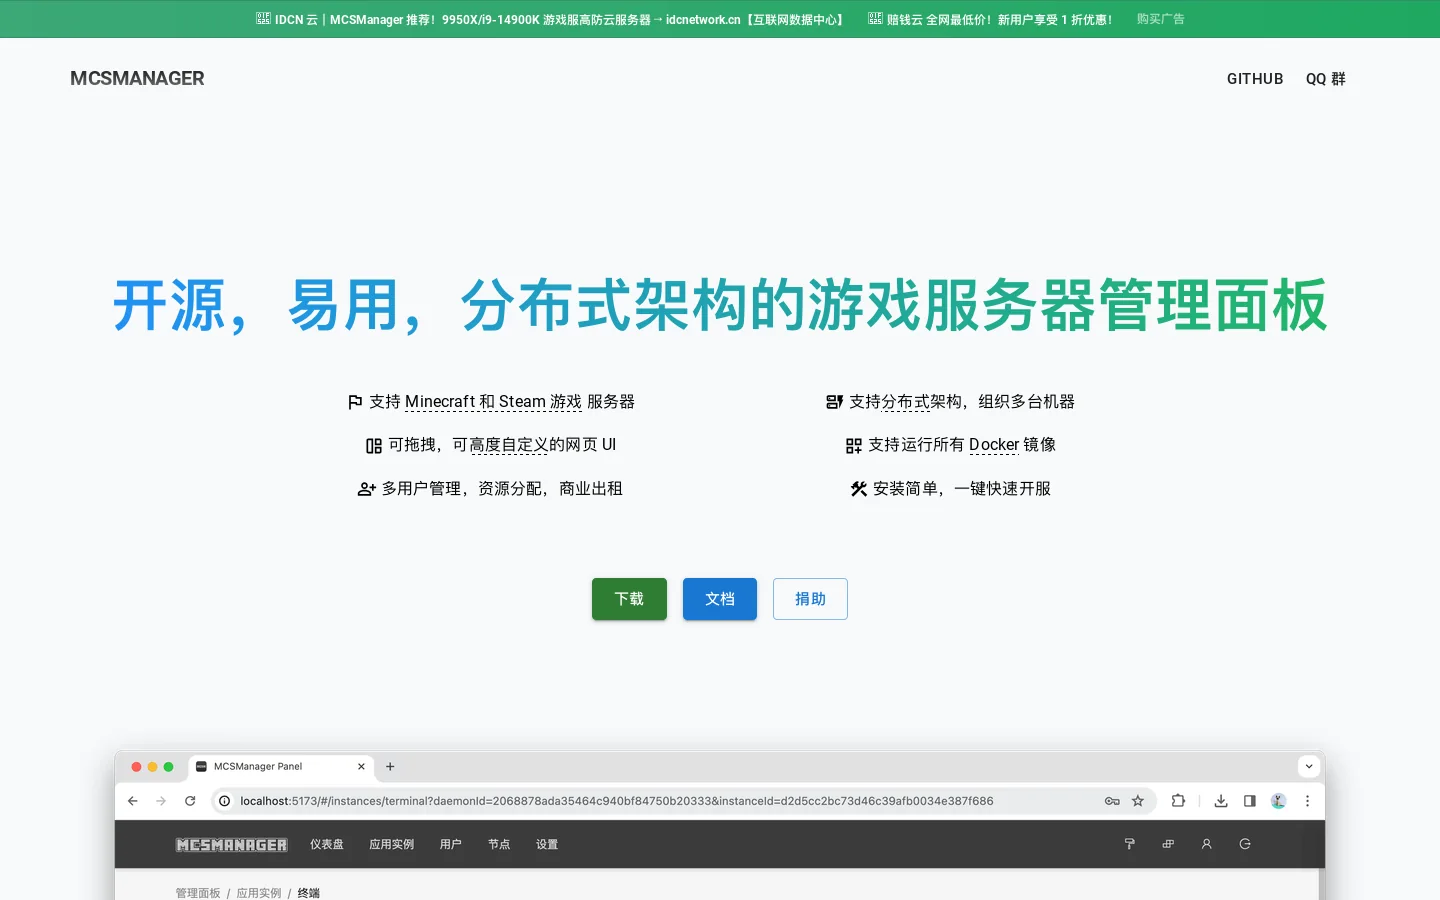Viewport: 1440px width, 900px height.
Task: Click the 管理面板 breadcrumb
Action: 198,893
